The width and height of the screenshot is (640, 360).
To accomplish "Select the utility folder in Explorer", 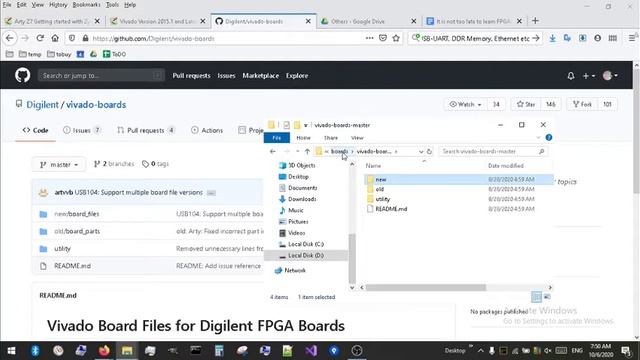I will click(x=382, y=199).
